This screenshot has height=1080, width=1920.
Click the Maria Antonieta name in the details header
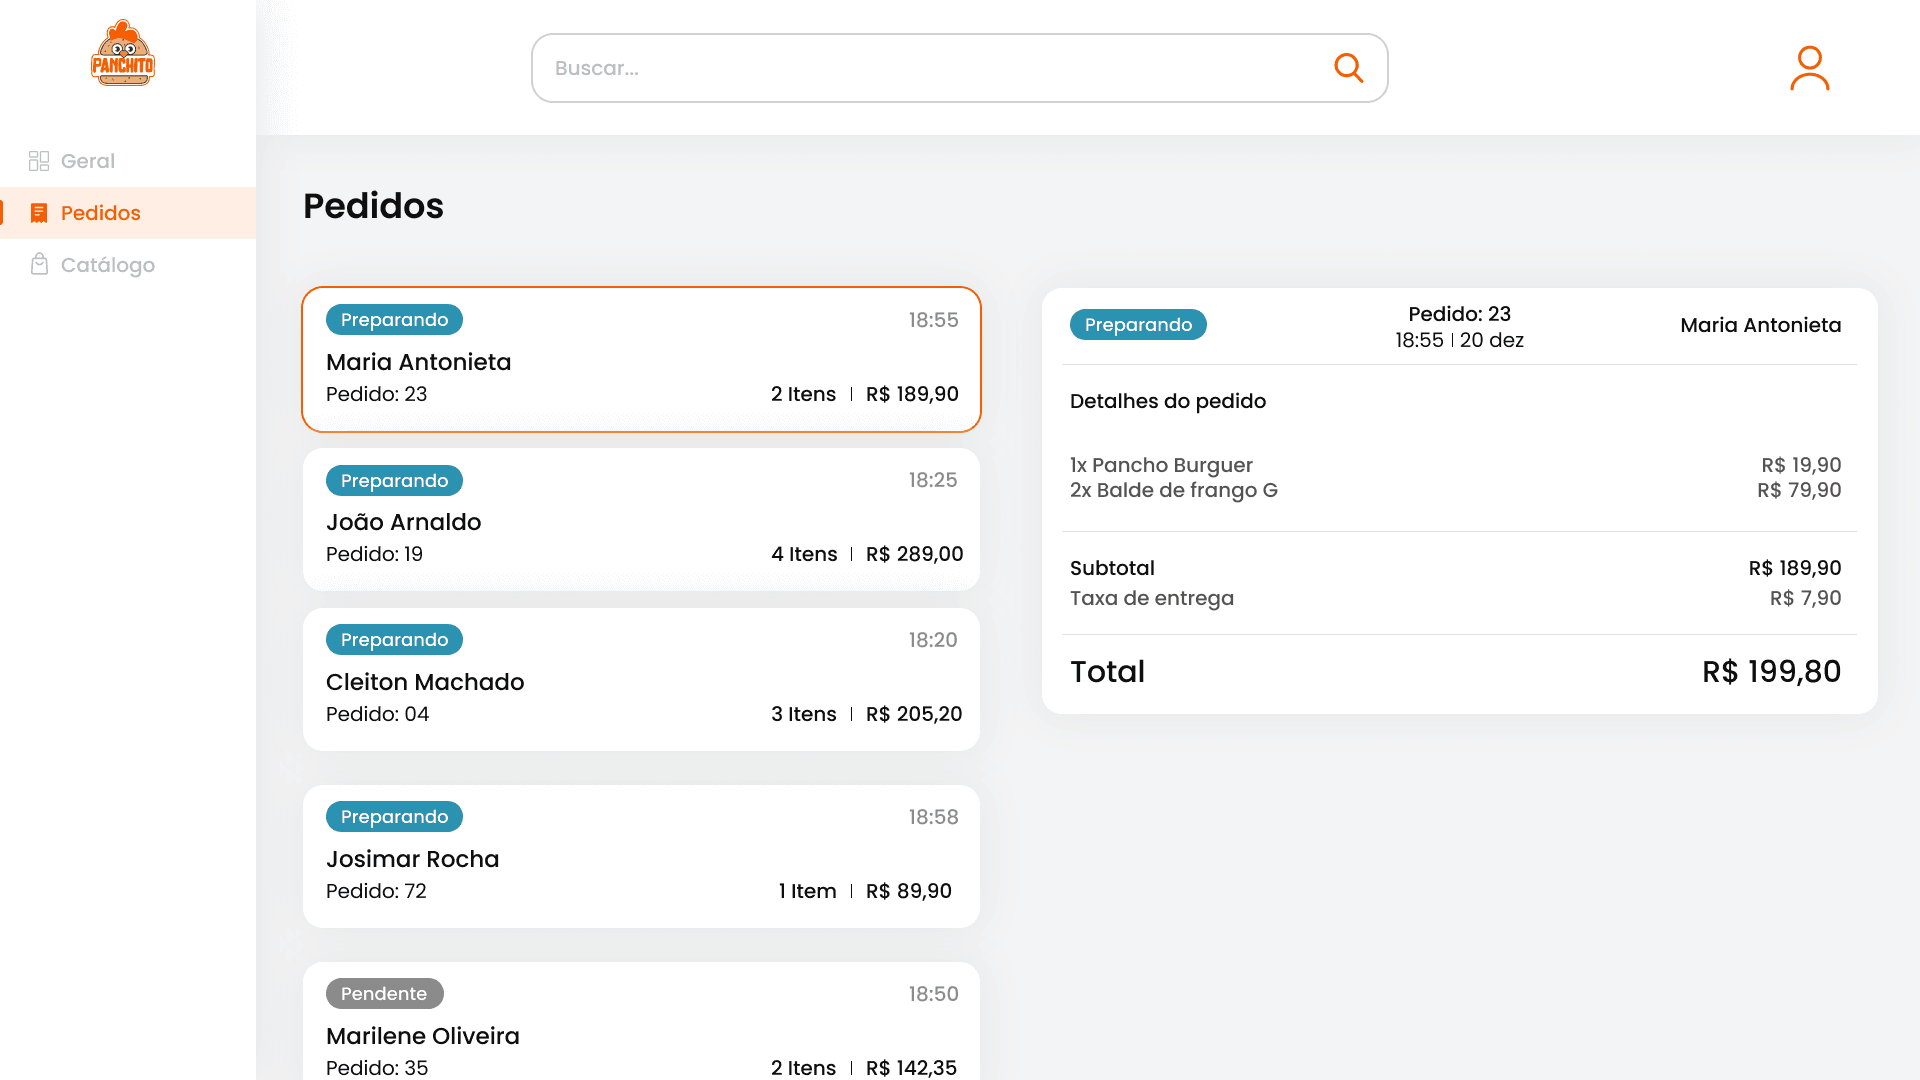1760,325
